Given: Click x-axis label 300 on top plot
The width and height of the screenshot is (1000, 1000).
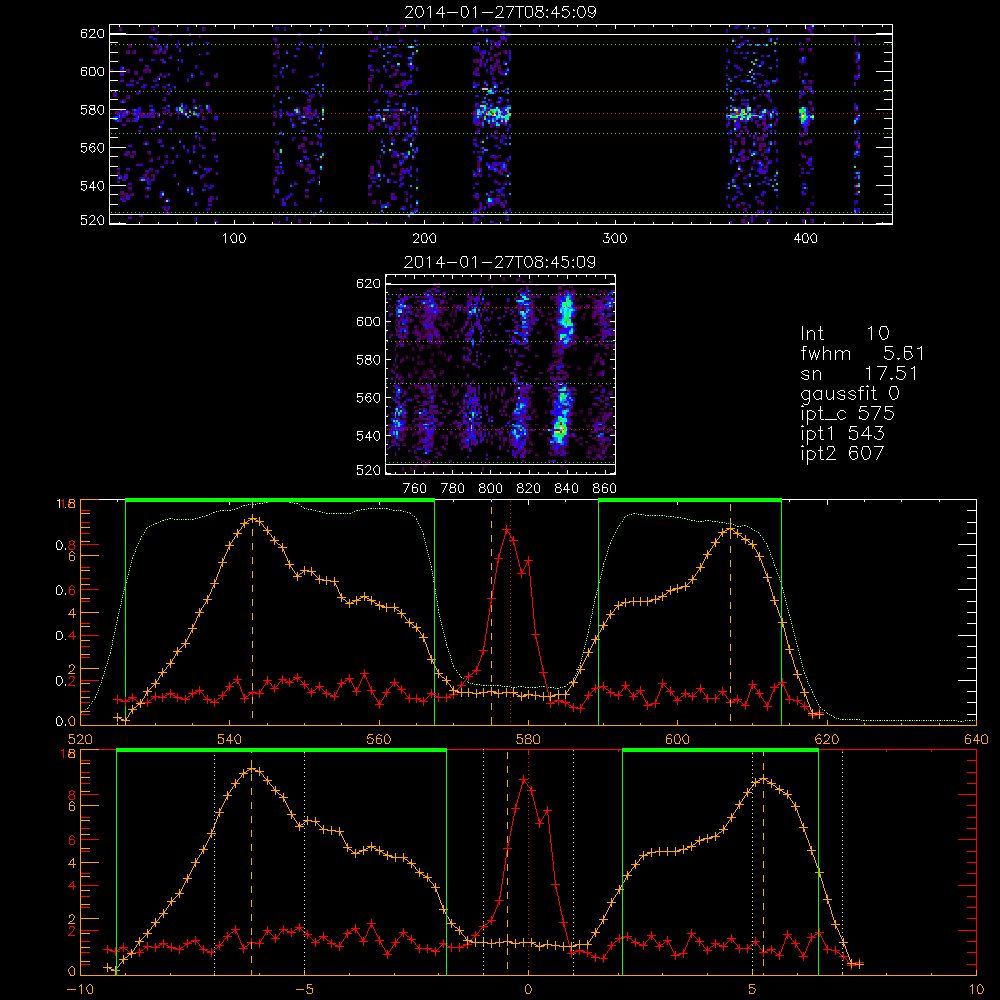Looking at the screenshot, I should (x=615, y=239).
